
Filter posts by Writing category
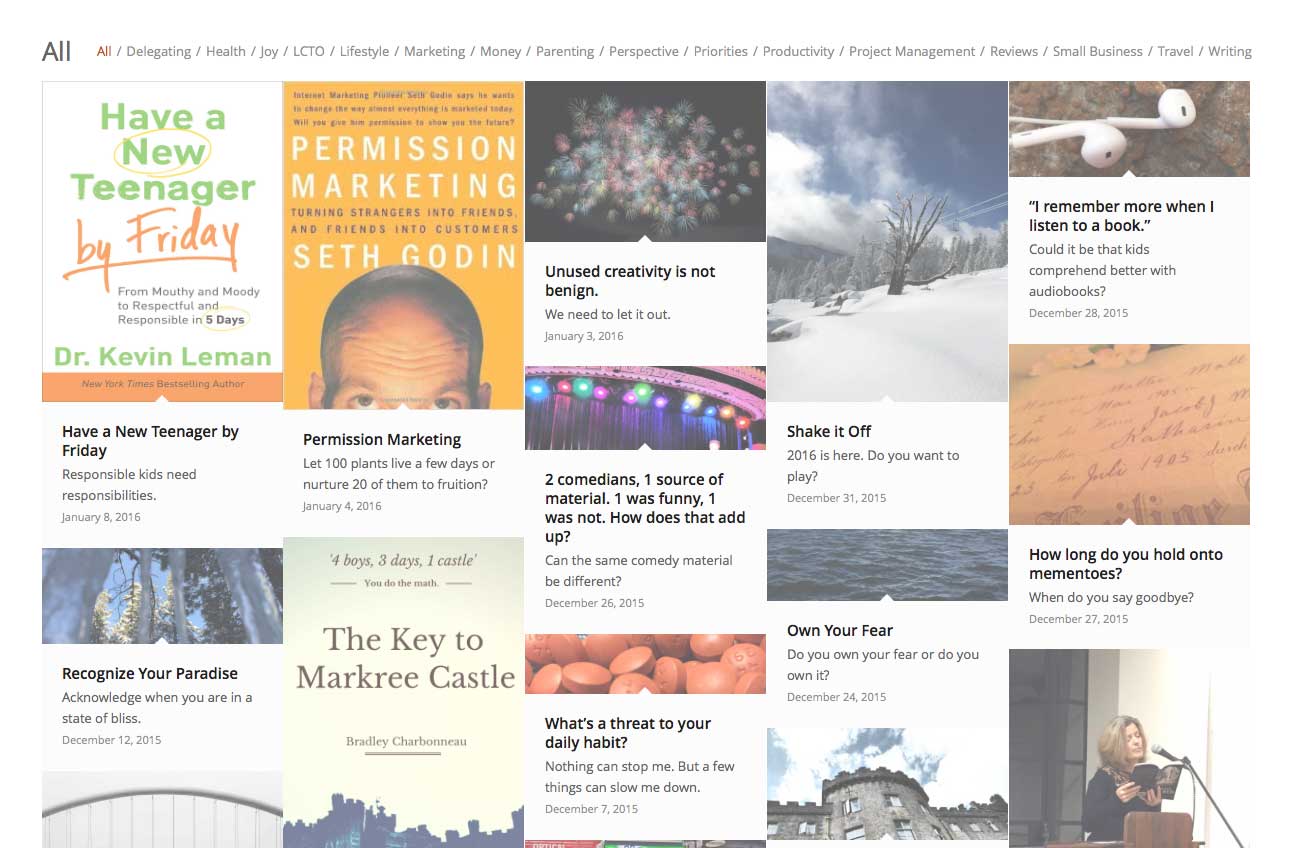pos(1230,51)
